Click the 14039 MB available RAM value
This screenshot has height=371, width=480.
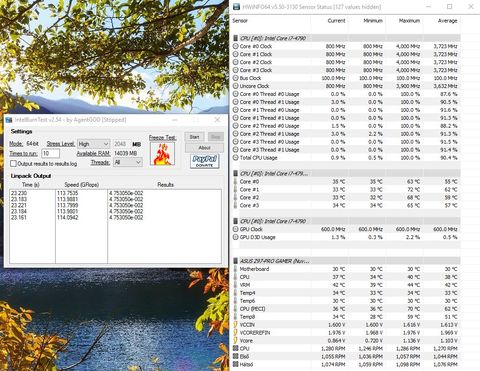(x=125, y=153)
